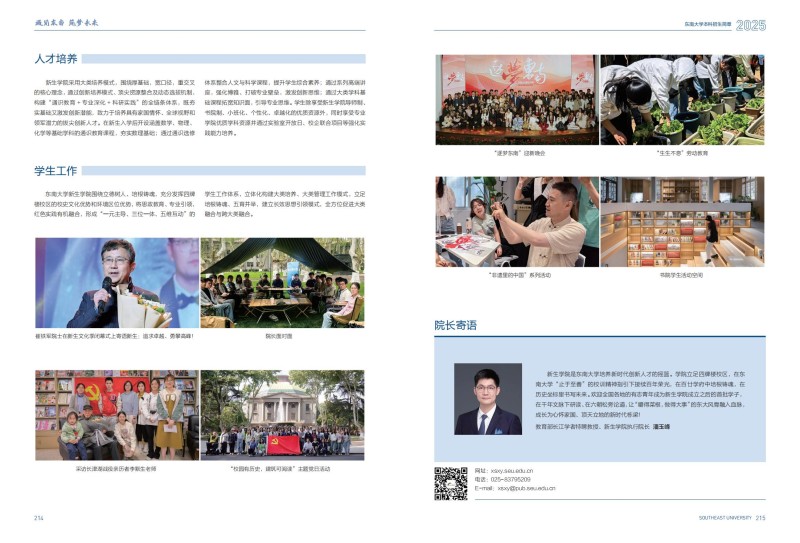Click the dean's portrait photo
800x543 pixels.
click(x=487, y=399)
